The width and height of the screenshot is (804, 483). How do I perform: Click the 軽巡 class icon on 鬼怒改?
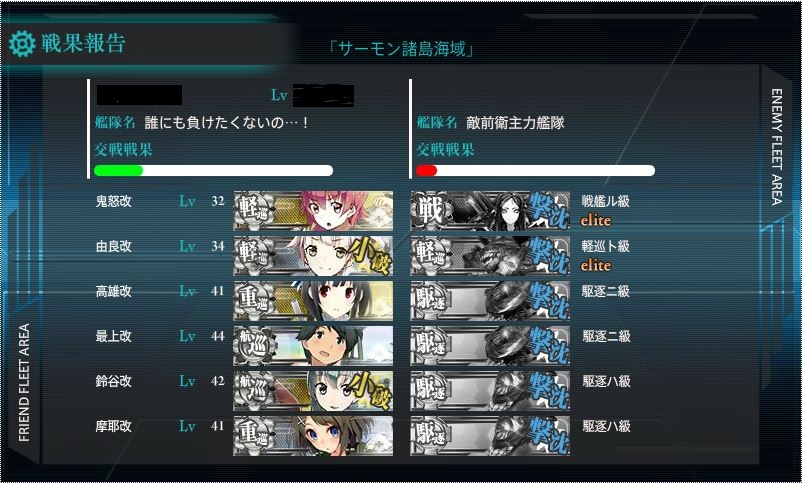click(x=253, y=210)
